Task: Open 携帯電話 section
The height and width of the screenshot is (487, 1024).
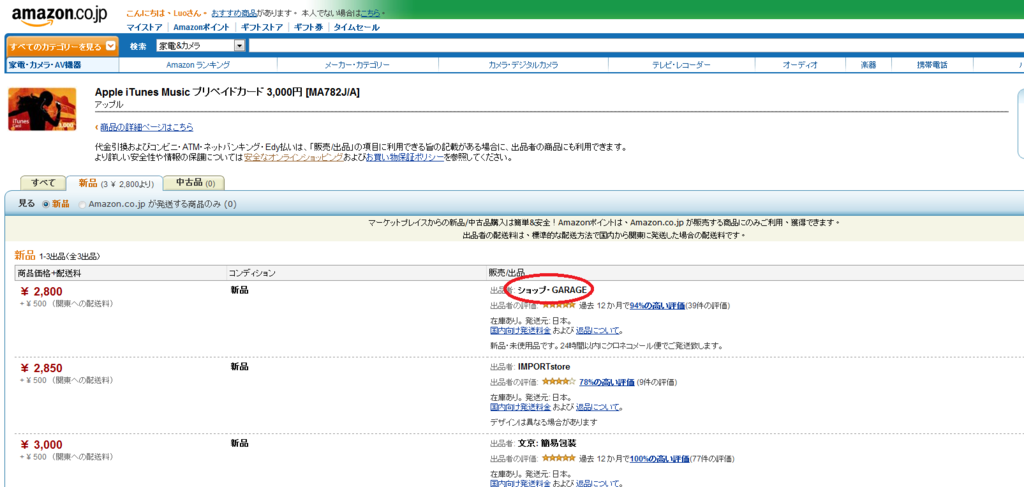Action: 932,65
